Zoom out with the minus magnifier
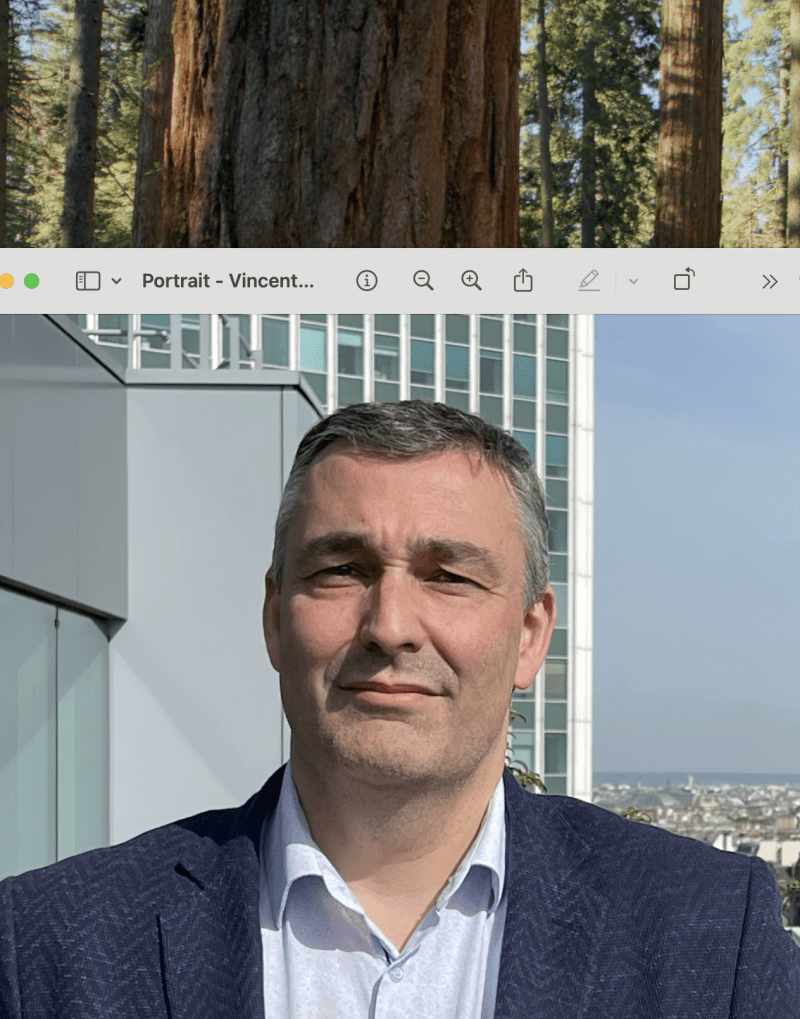This screenshot has height=1019, width=800. tap(423, 281)
